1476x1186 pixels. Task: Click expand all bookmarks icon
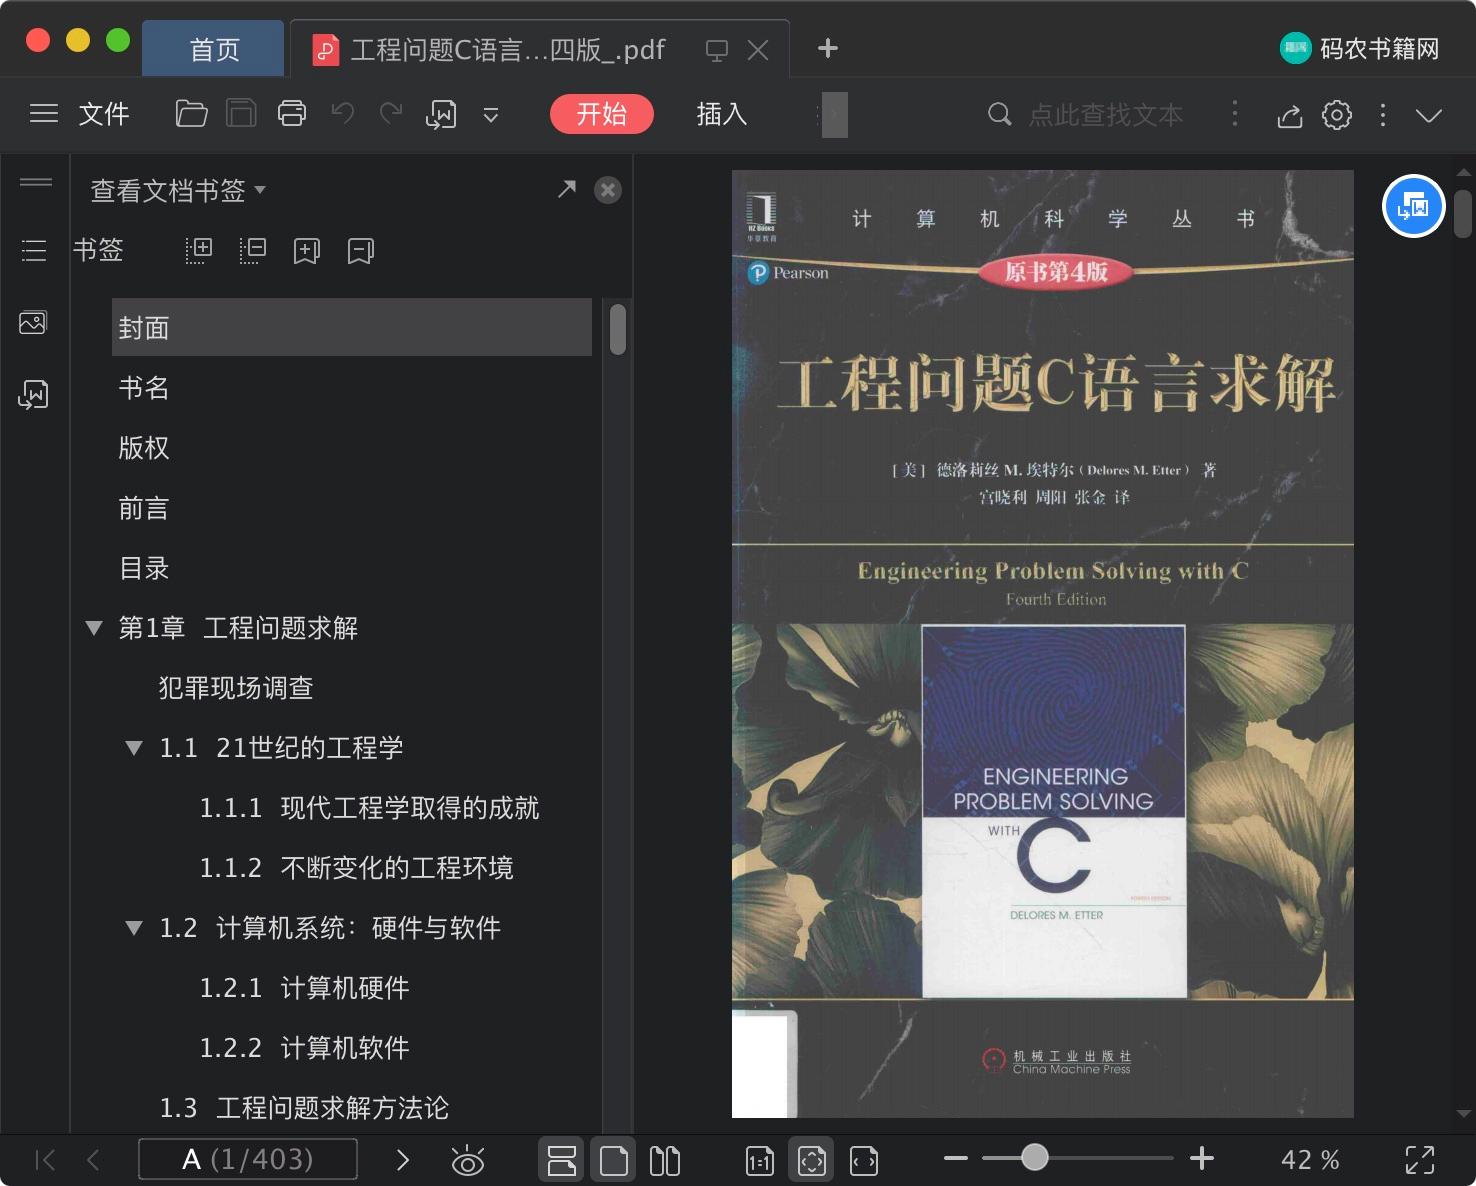[x=199, y=250]
